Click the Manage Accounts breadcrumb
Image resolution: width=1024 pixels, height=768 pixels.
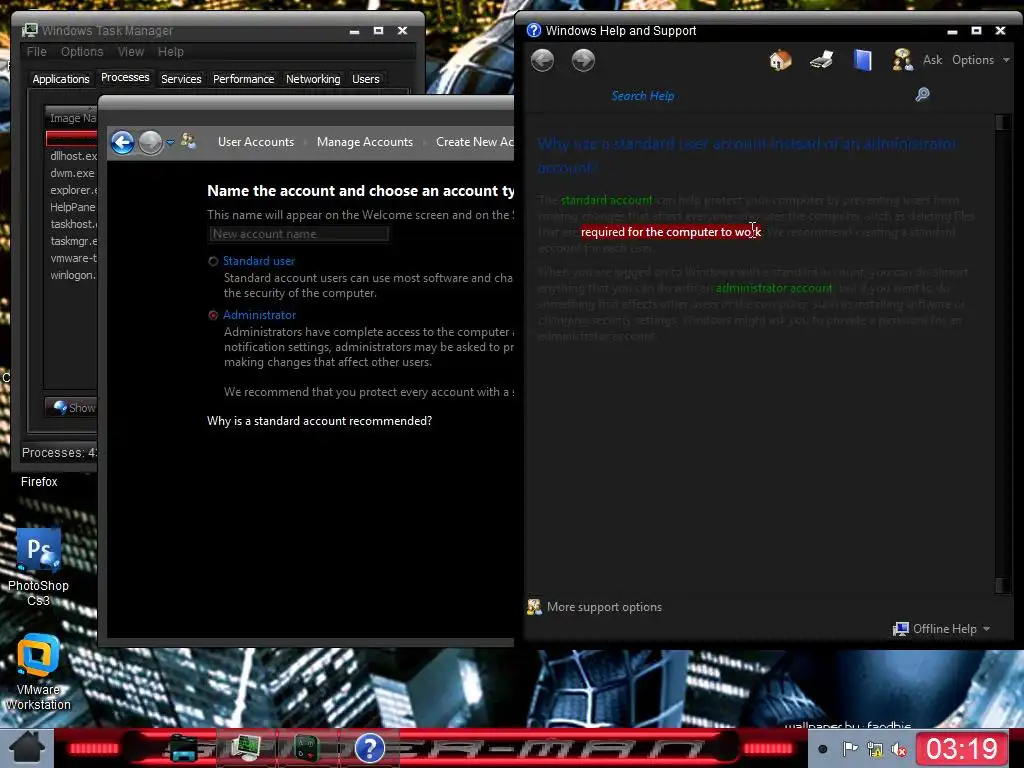(x=364, y=142)
